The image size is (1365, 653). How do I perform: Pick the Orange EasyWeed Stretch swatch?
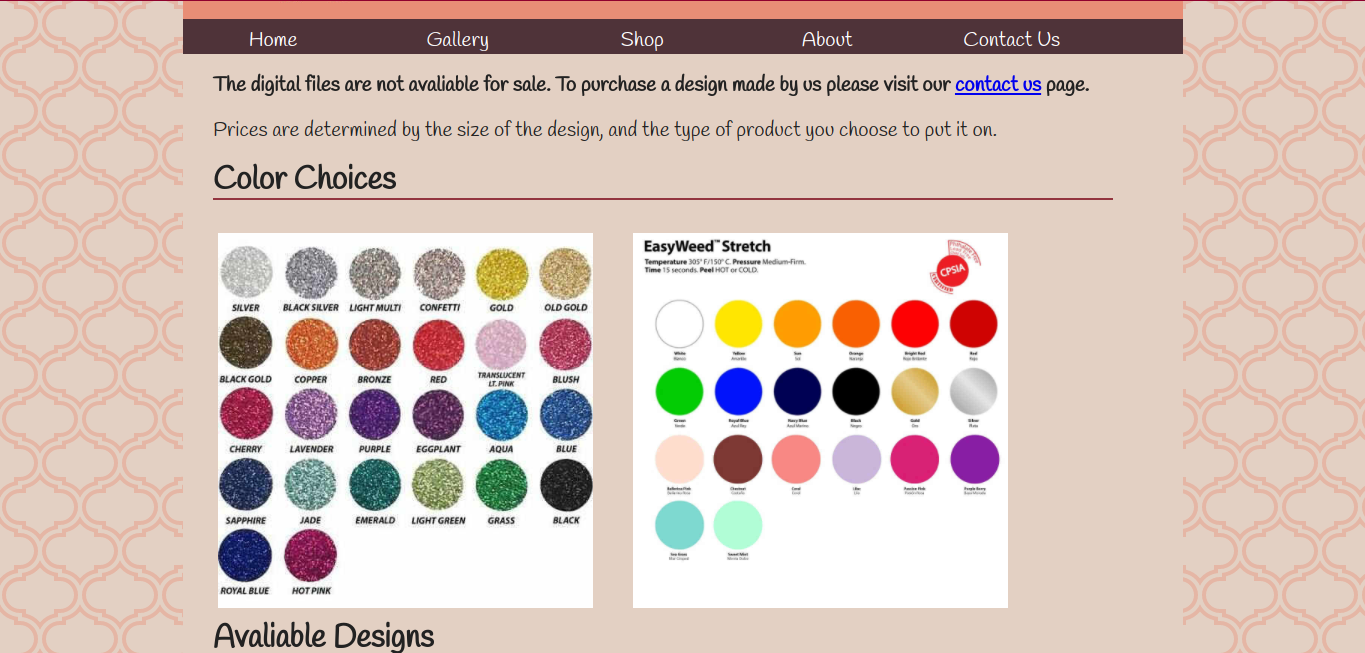tap(856, 324)
